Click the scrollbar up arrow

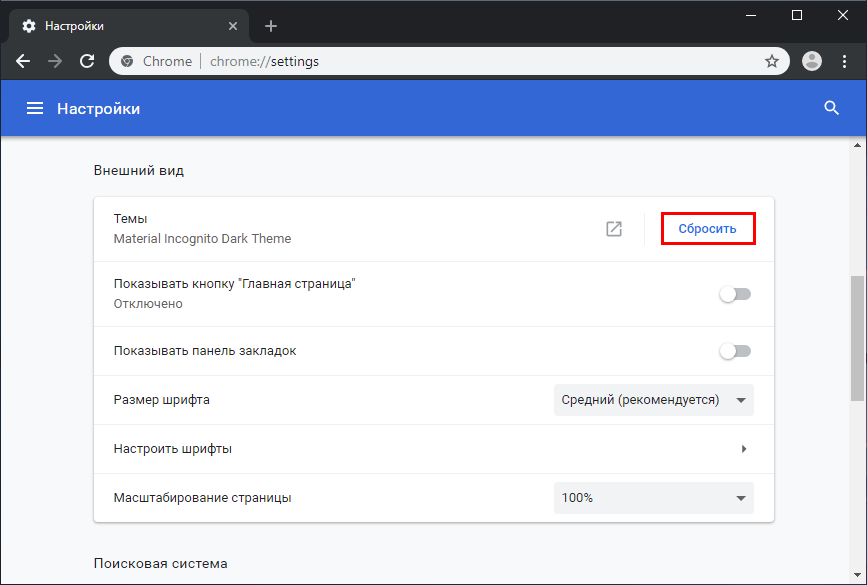tap(857, 145)
